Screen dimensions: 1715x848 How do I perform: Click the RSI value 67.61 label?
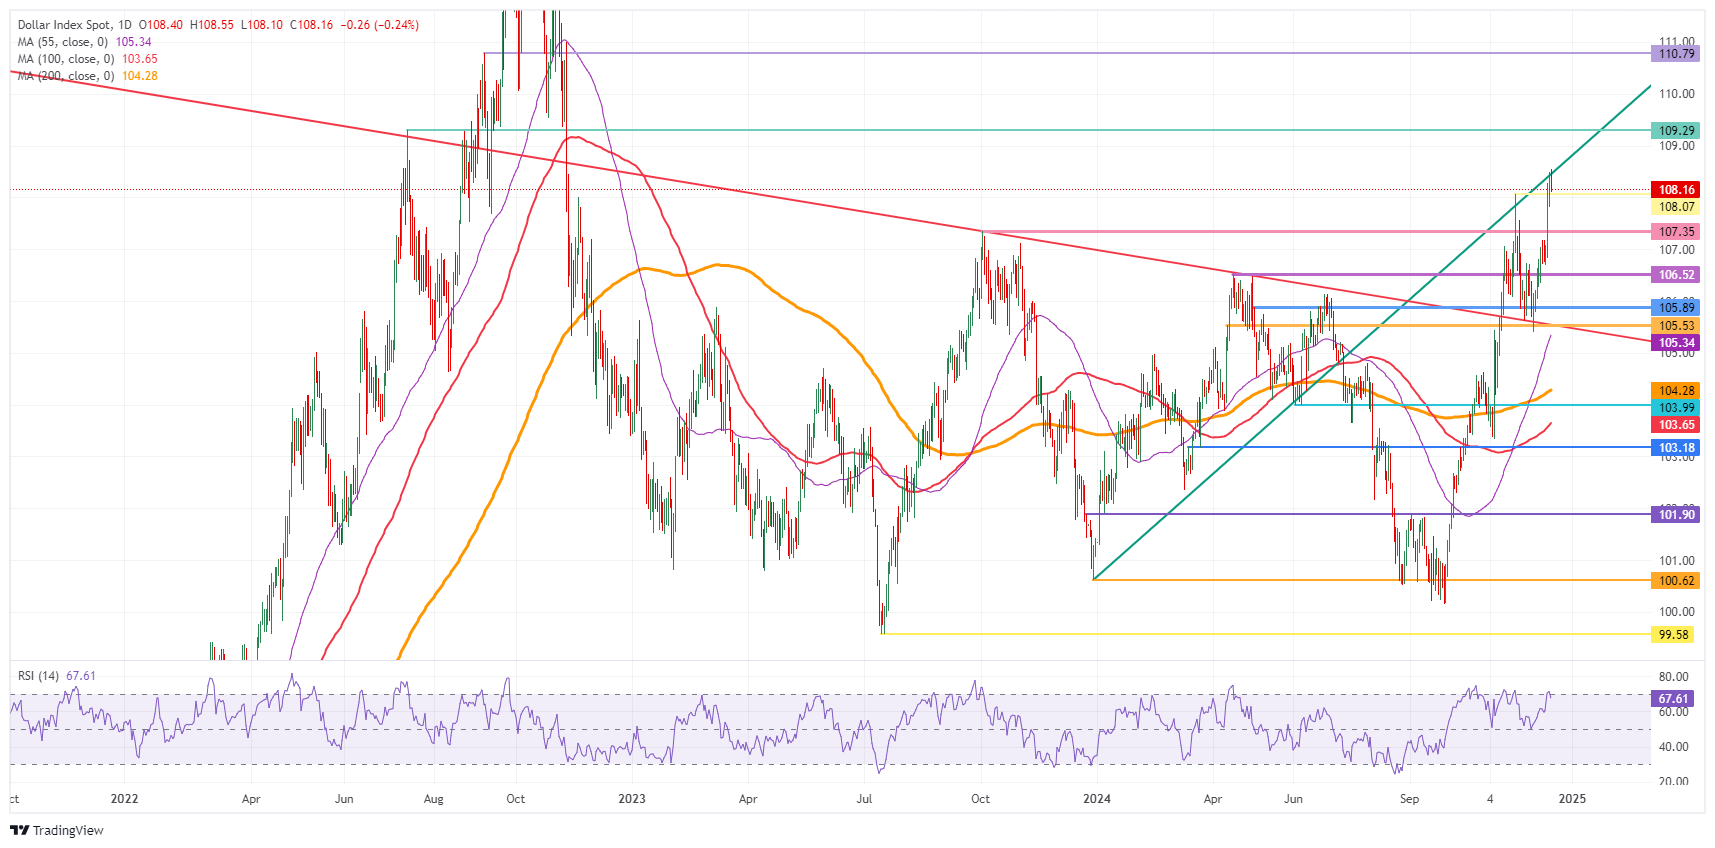pos(1673,699)
